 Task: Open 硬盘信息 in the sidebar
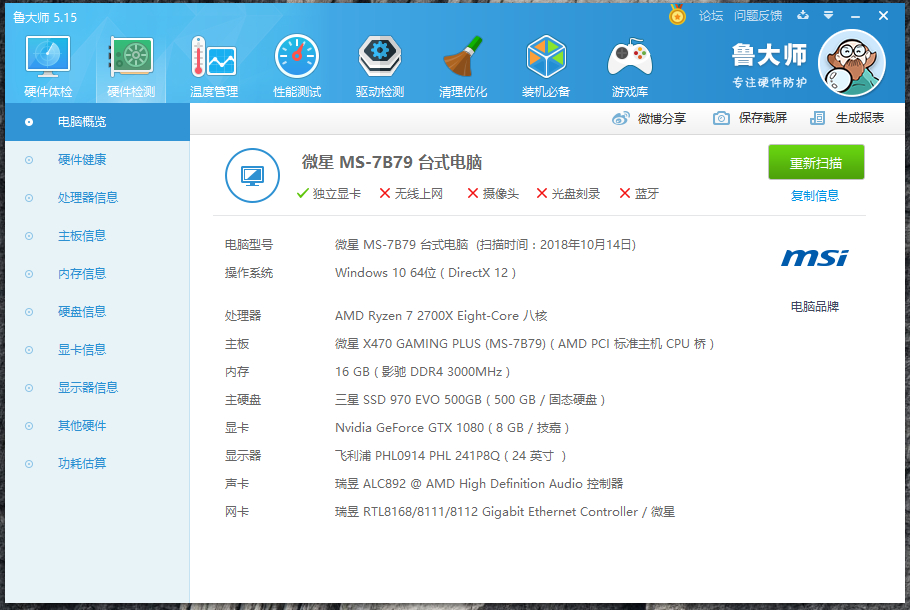point(98,312)
